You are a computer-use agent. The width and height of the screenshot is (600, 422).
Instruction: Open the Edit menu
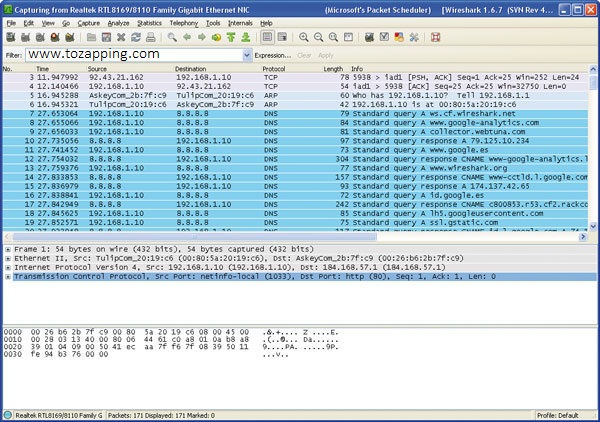coord(28,23)
